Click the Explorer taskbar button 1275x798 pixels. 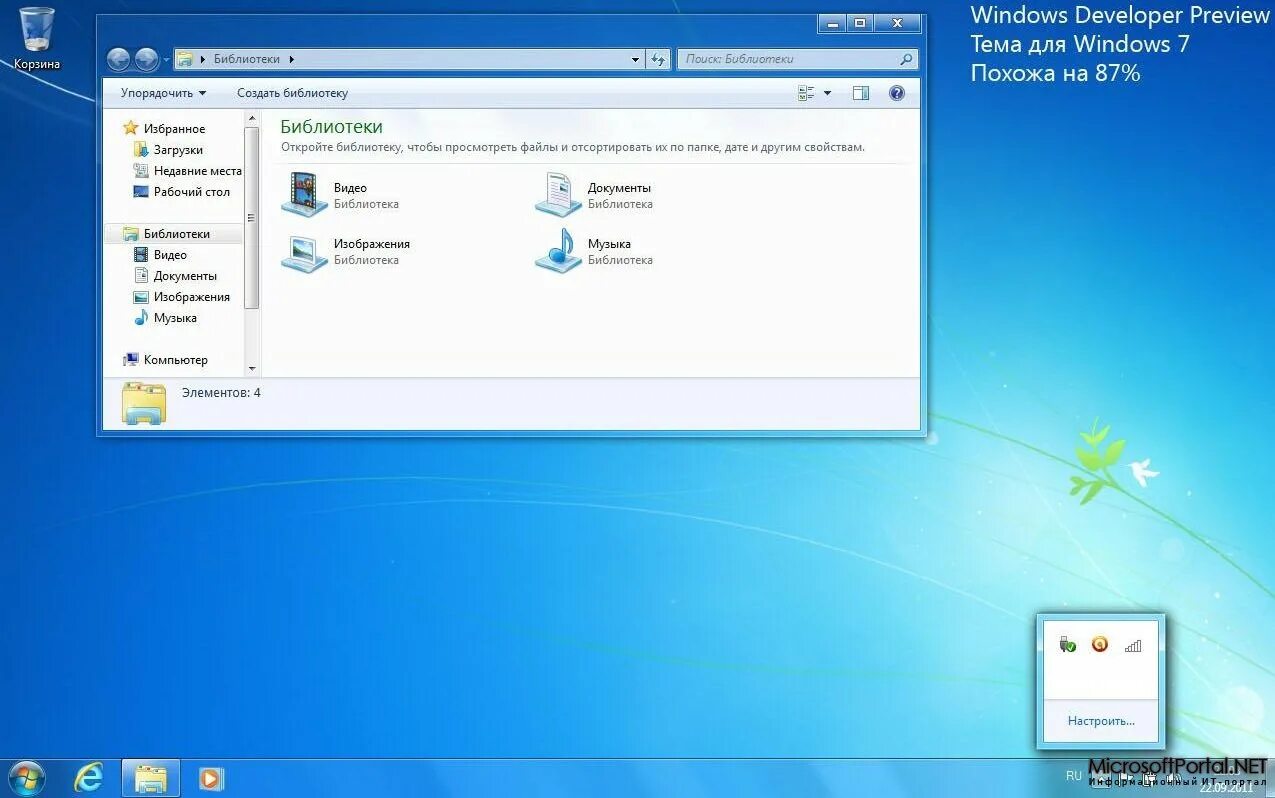tap(151, 778)
